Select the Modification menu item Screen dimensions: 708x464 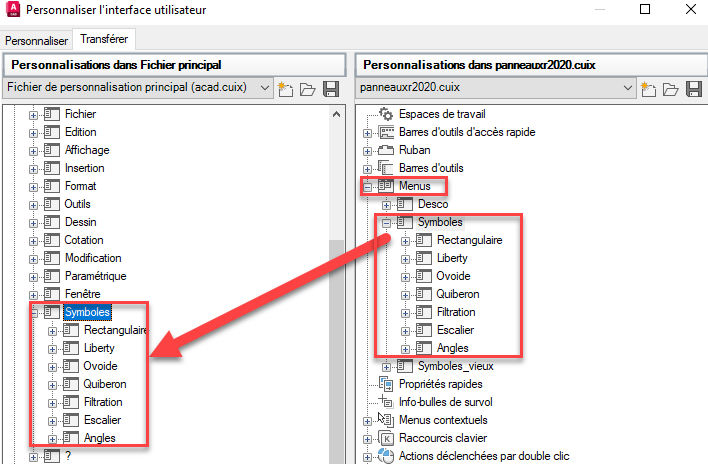(x=93, y=258)
